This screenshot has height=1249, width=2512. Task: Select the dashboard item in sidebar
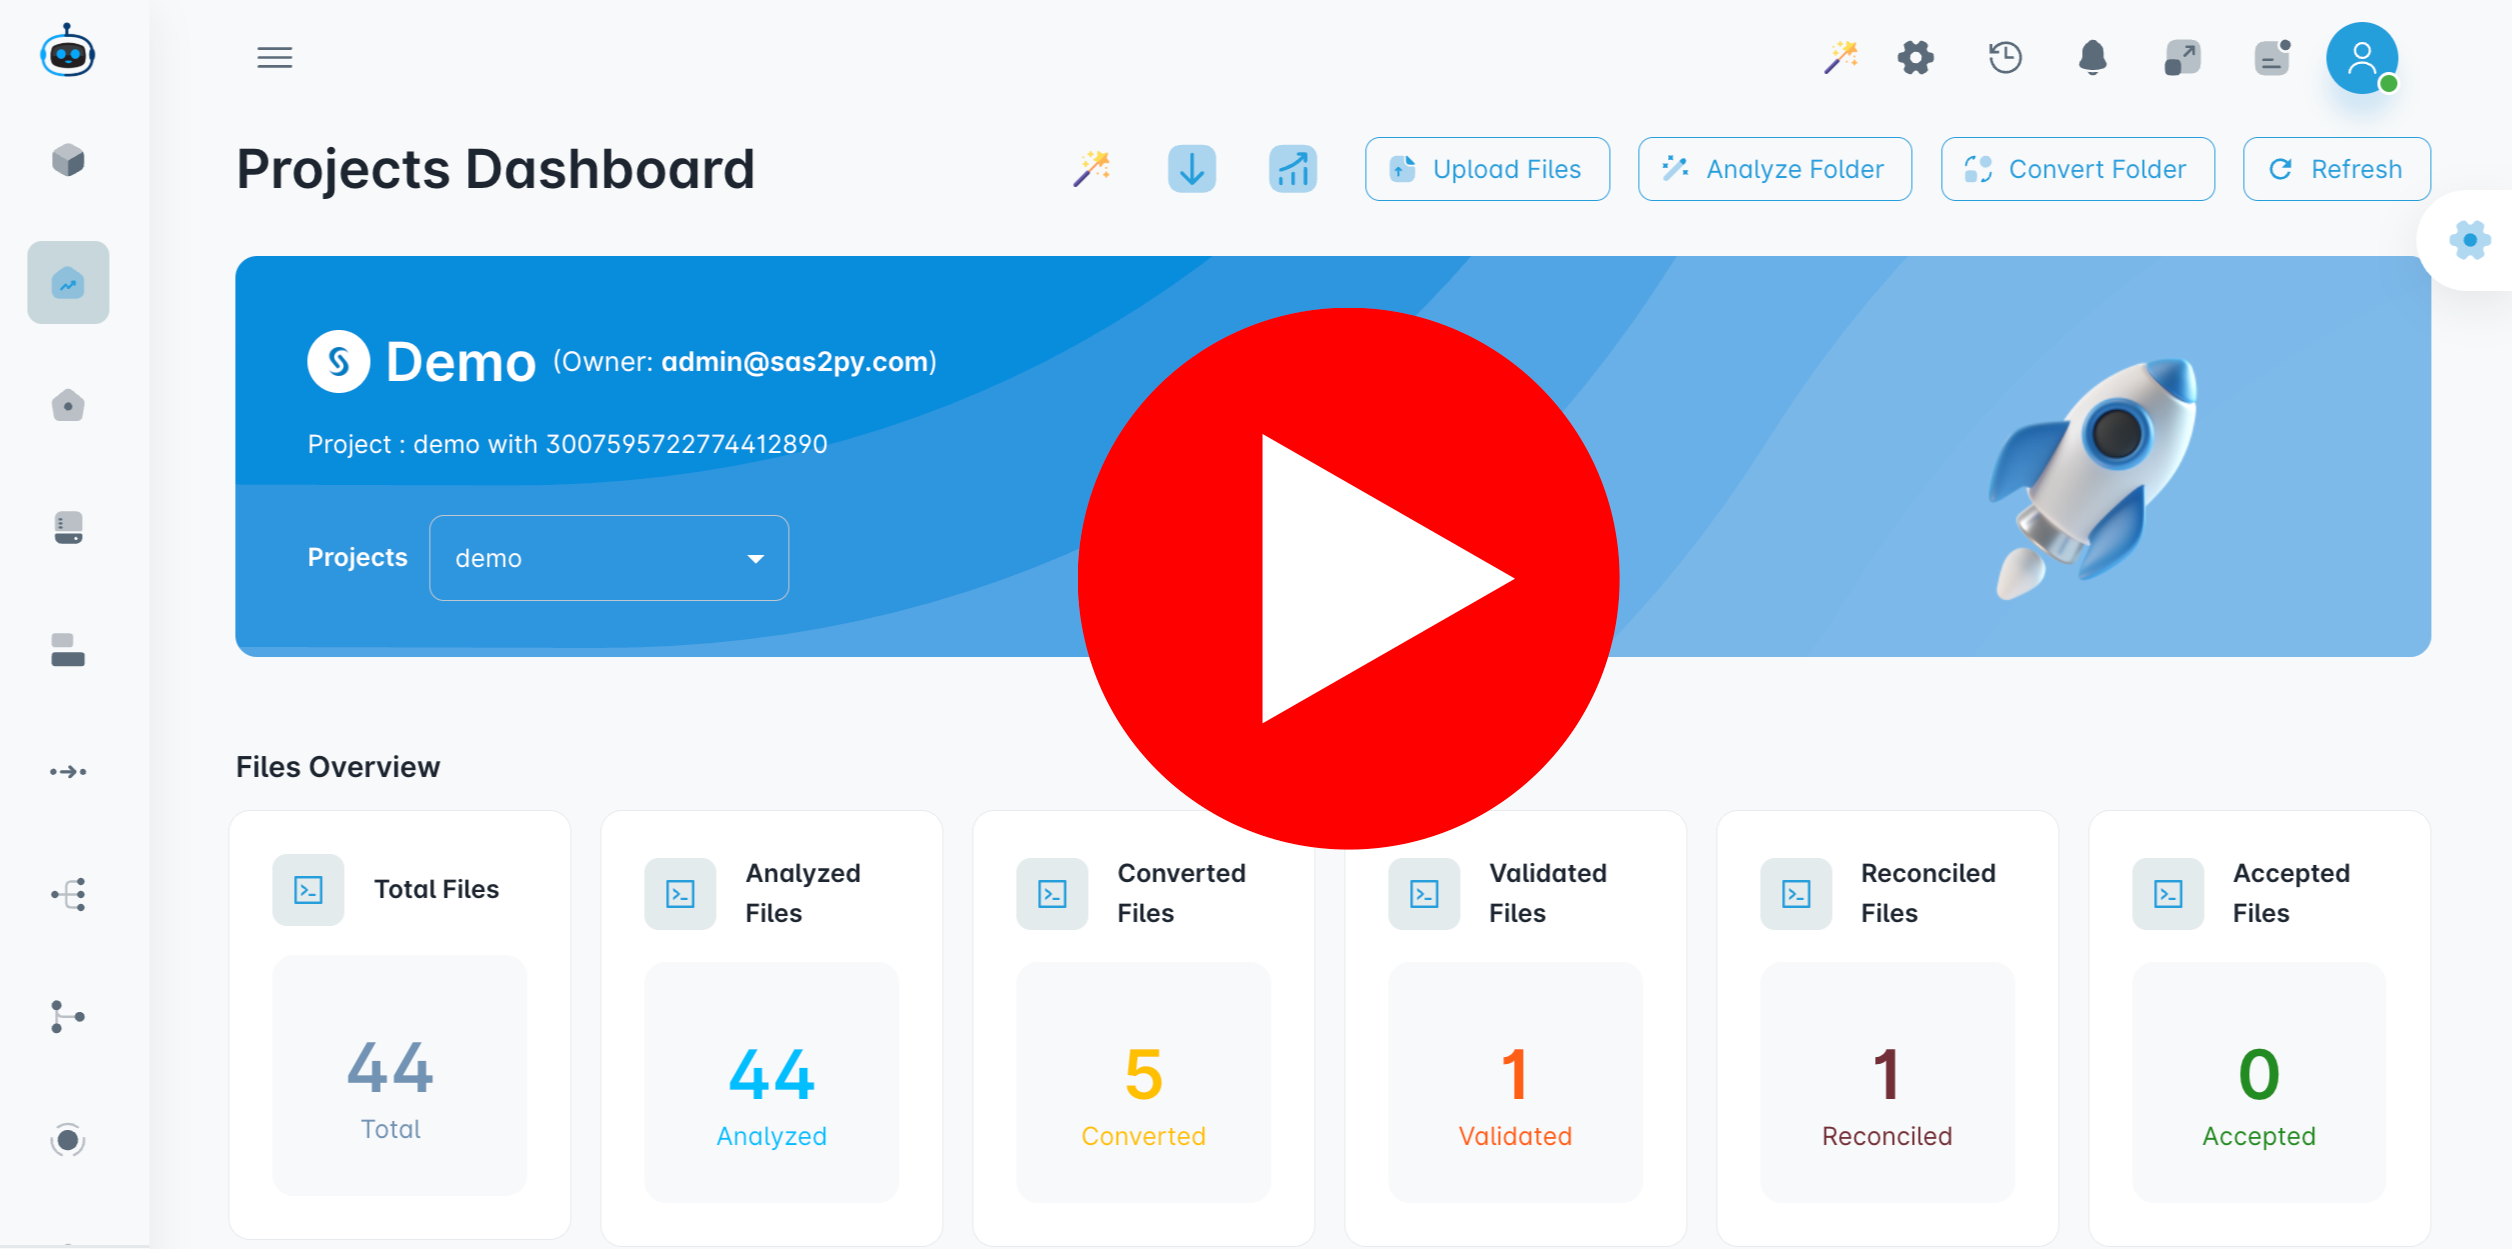pos(68,283)
